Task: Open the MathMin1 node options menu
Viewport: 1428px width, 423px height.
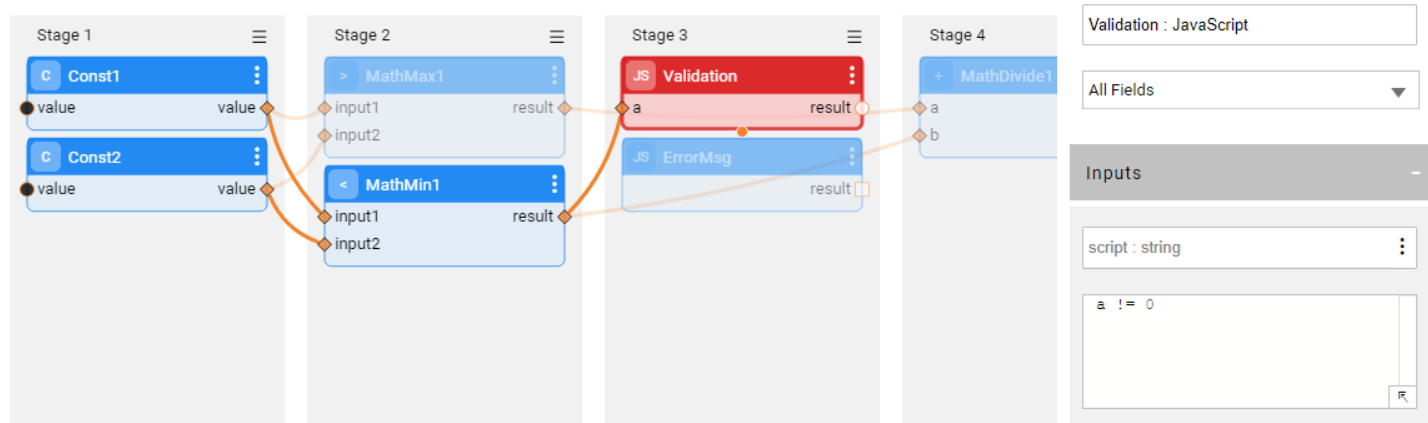Action: click(x=555, y=185)
